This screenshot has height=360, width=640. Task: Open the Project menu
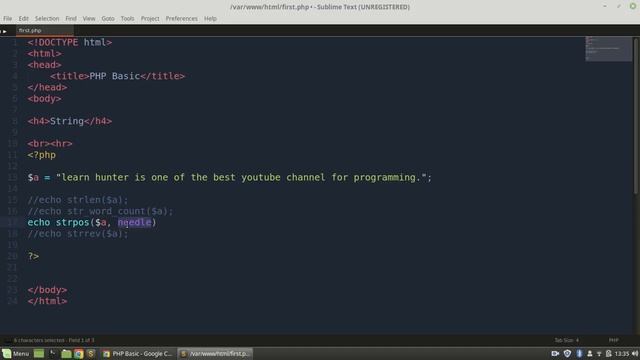tap(150, 18)
